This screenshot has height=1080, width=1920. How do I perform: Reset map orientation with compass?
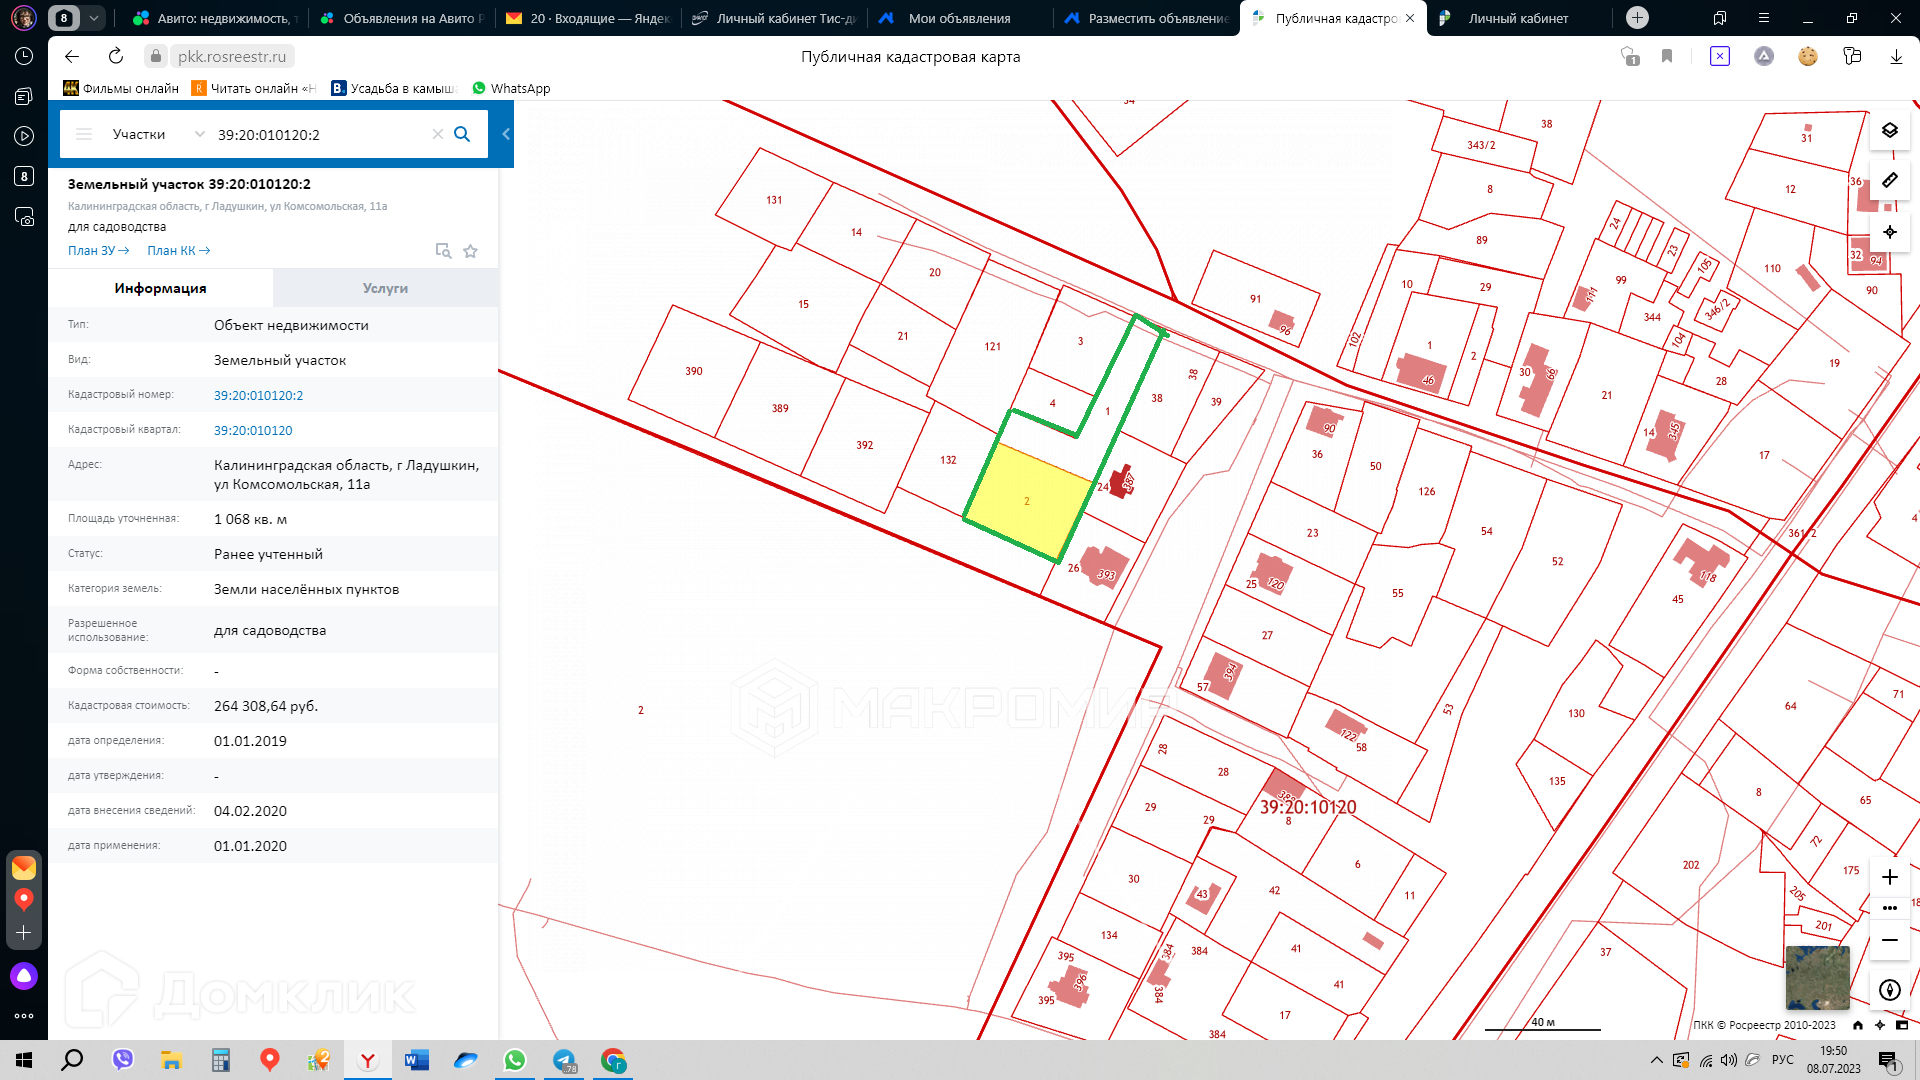pos(1889,990)
